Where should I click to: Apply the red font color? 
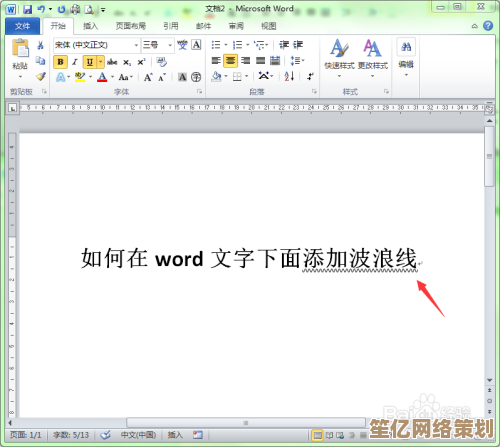(102, 77)
